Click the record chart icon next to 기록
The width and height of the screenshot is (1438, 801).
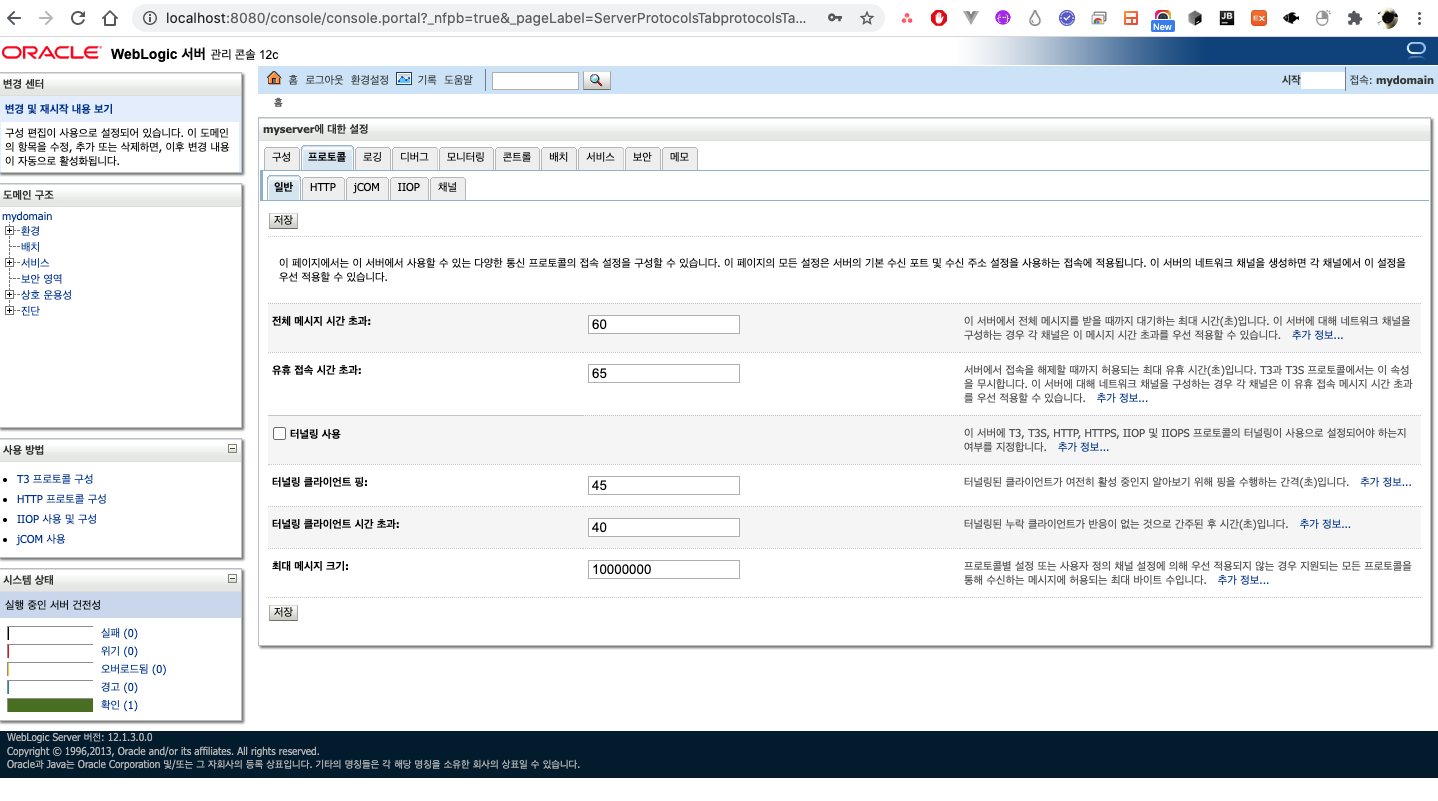tap(404, 79)
